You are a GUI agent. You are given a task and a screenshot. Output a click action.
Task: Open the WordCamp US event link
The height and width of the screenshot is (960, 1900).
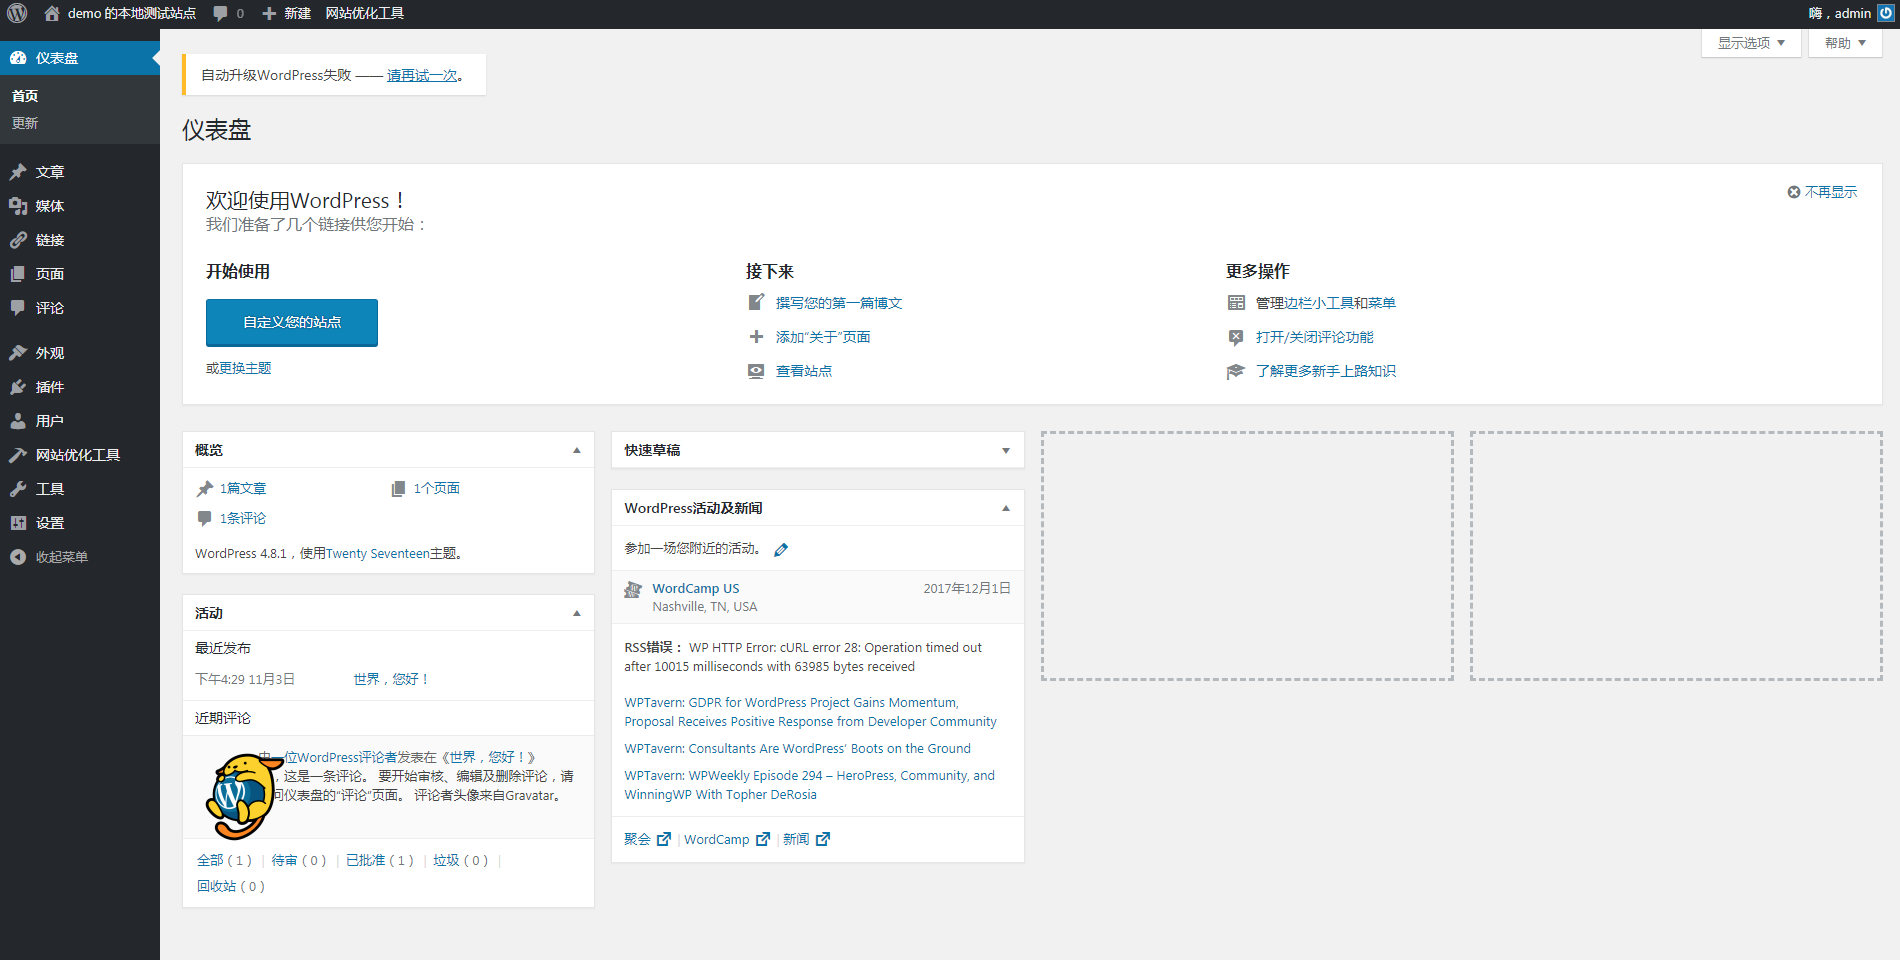[696, 588]
